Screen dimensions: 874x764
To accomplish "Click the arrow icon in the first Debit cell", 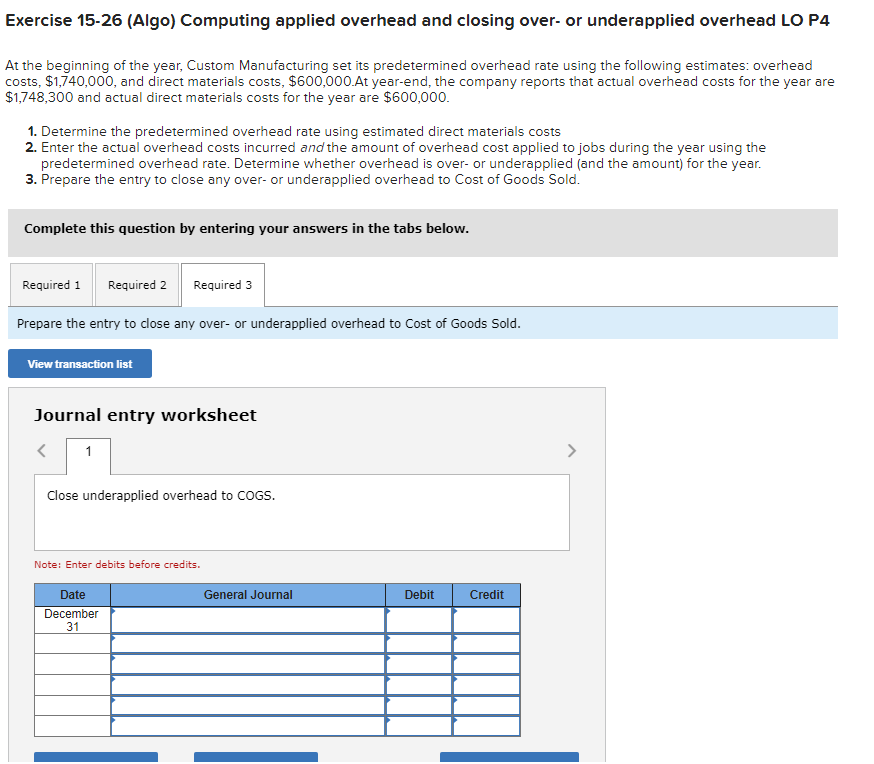I will coord(388,612).
